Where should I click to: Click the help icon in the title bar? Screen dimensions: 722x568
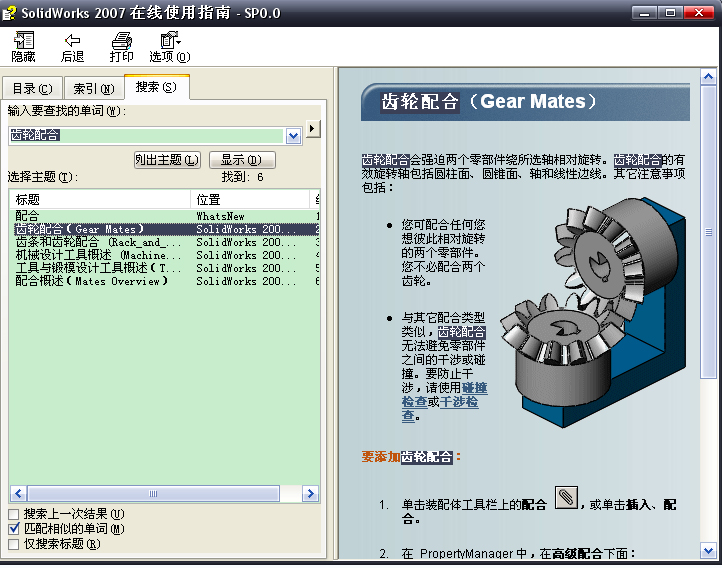coord(9,13)
